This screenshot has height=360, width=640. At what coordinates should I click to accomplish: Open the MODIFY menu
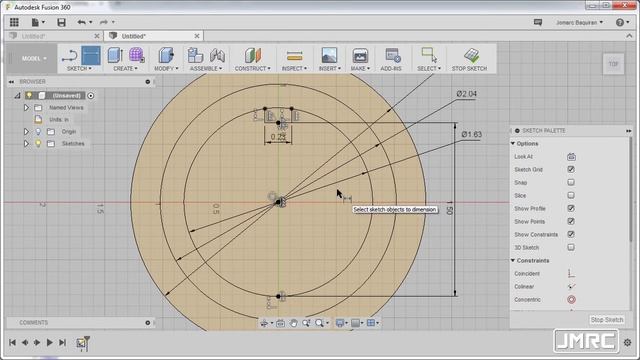(x=166, y=69)
